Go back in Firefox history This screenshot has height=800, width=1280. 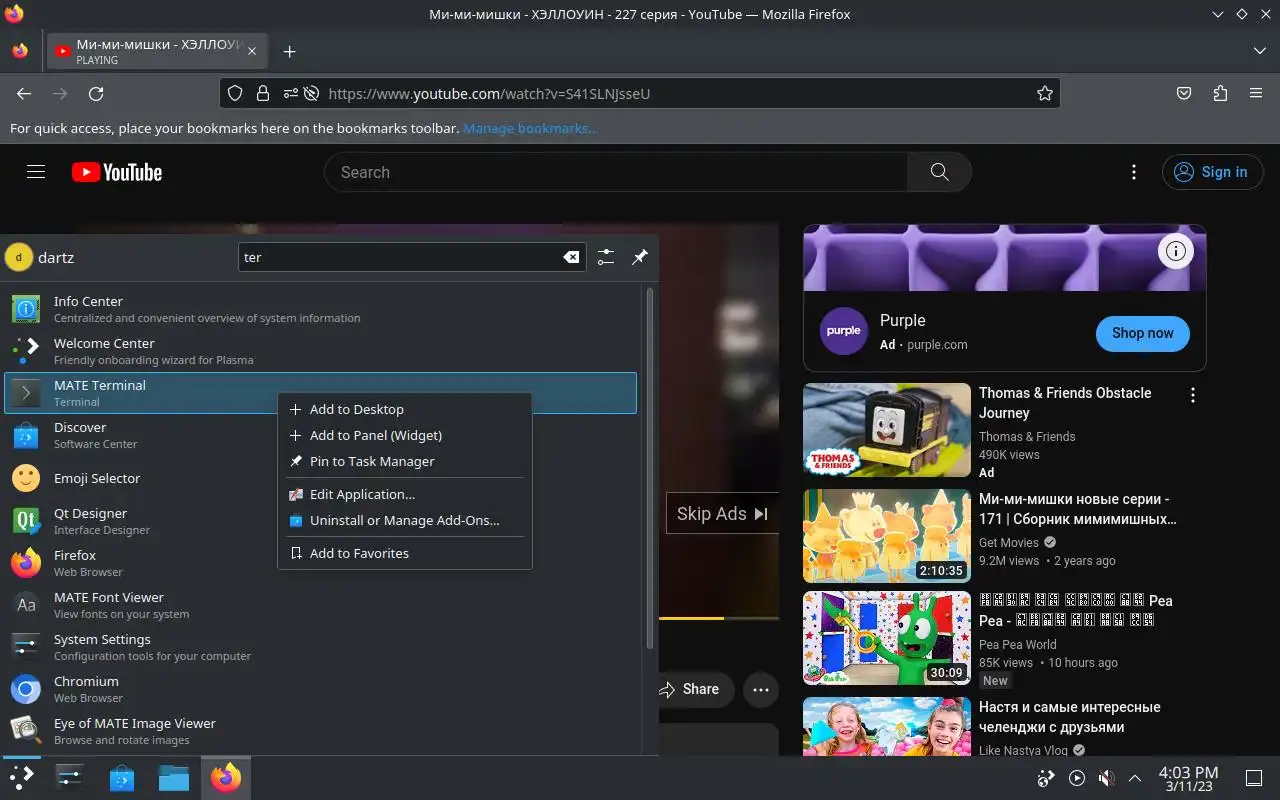[x=24, y=93]
